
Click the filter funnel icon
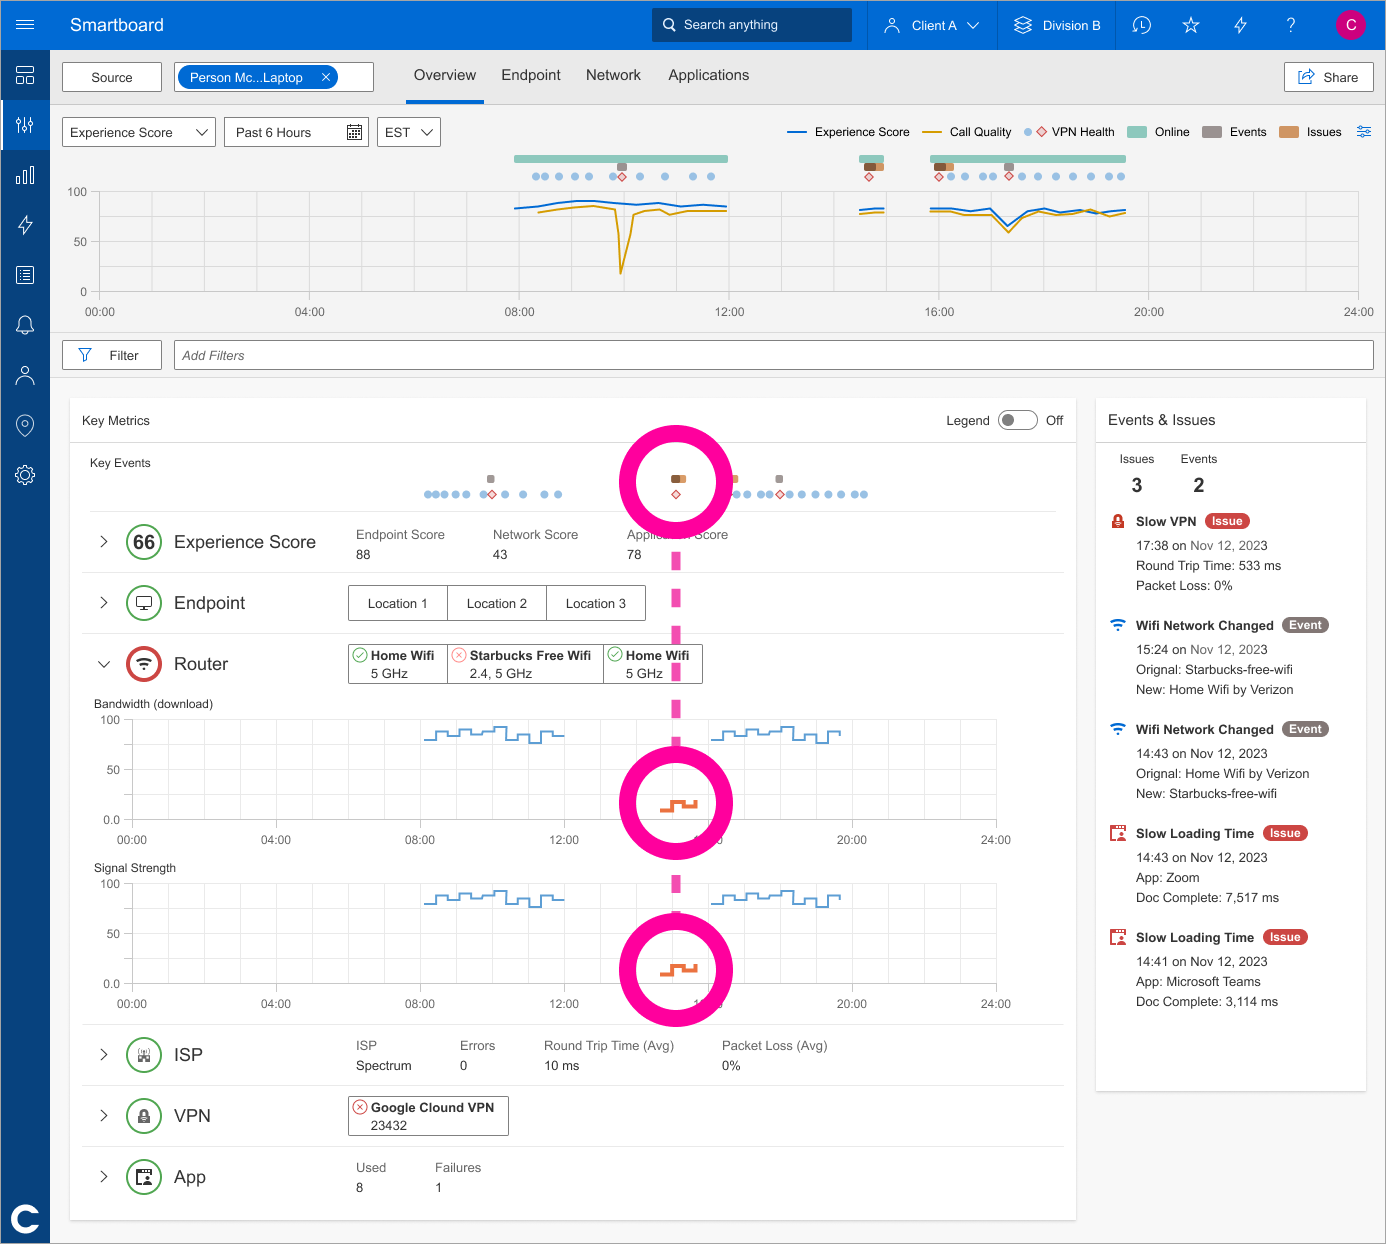coord(86,355)
